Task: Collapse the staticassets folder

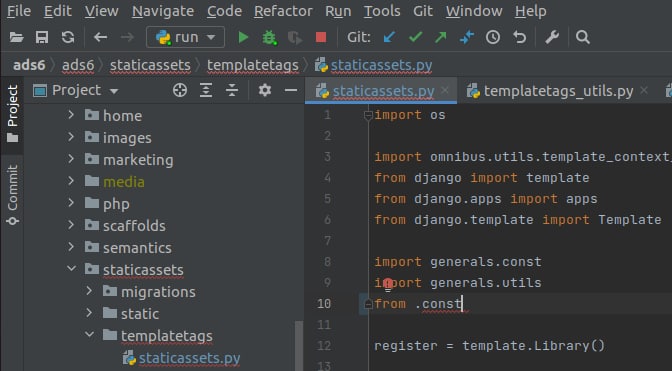Action: (71, 269)
